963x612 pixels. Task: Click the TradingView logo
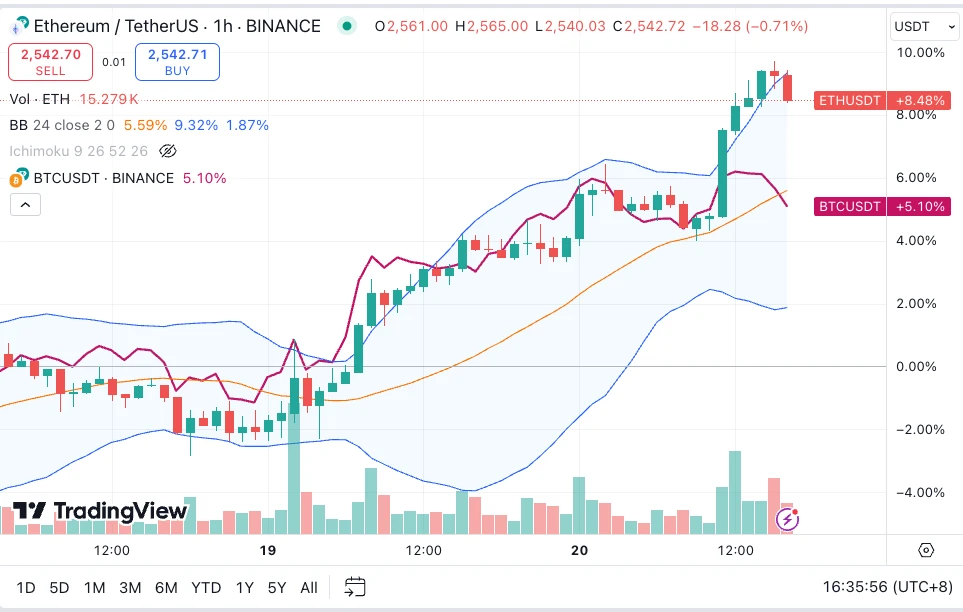100,511
